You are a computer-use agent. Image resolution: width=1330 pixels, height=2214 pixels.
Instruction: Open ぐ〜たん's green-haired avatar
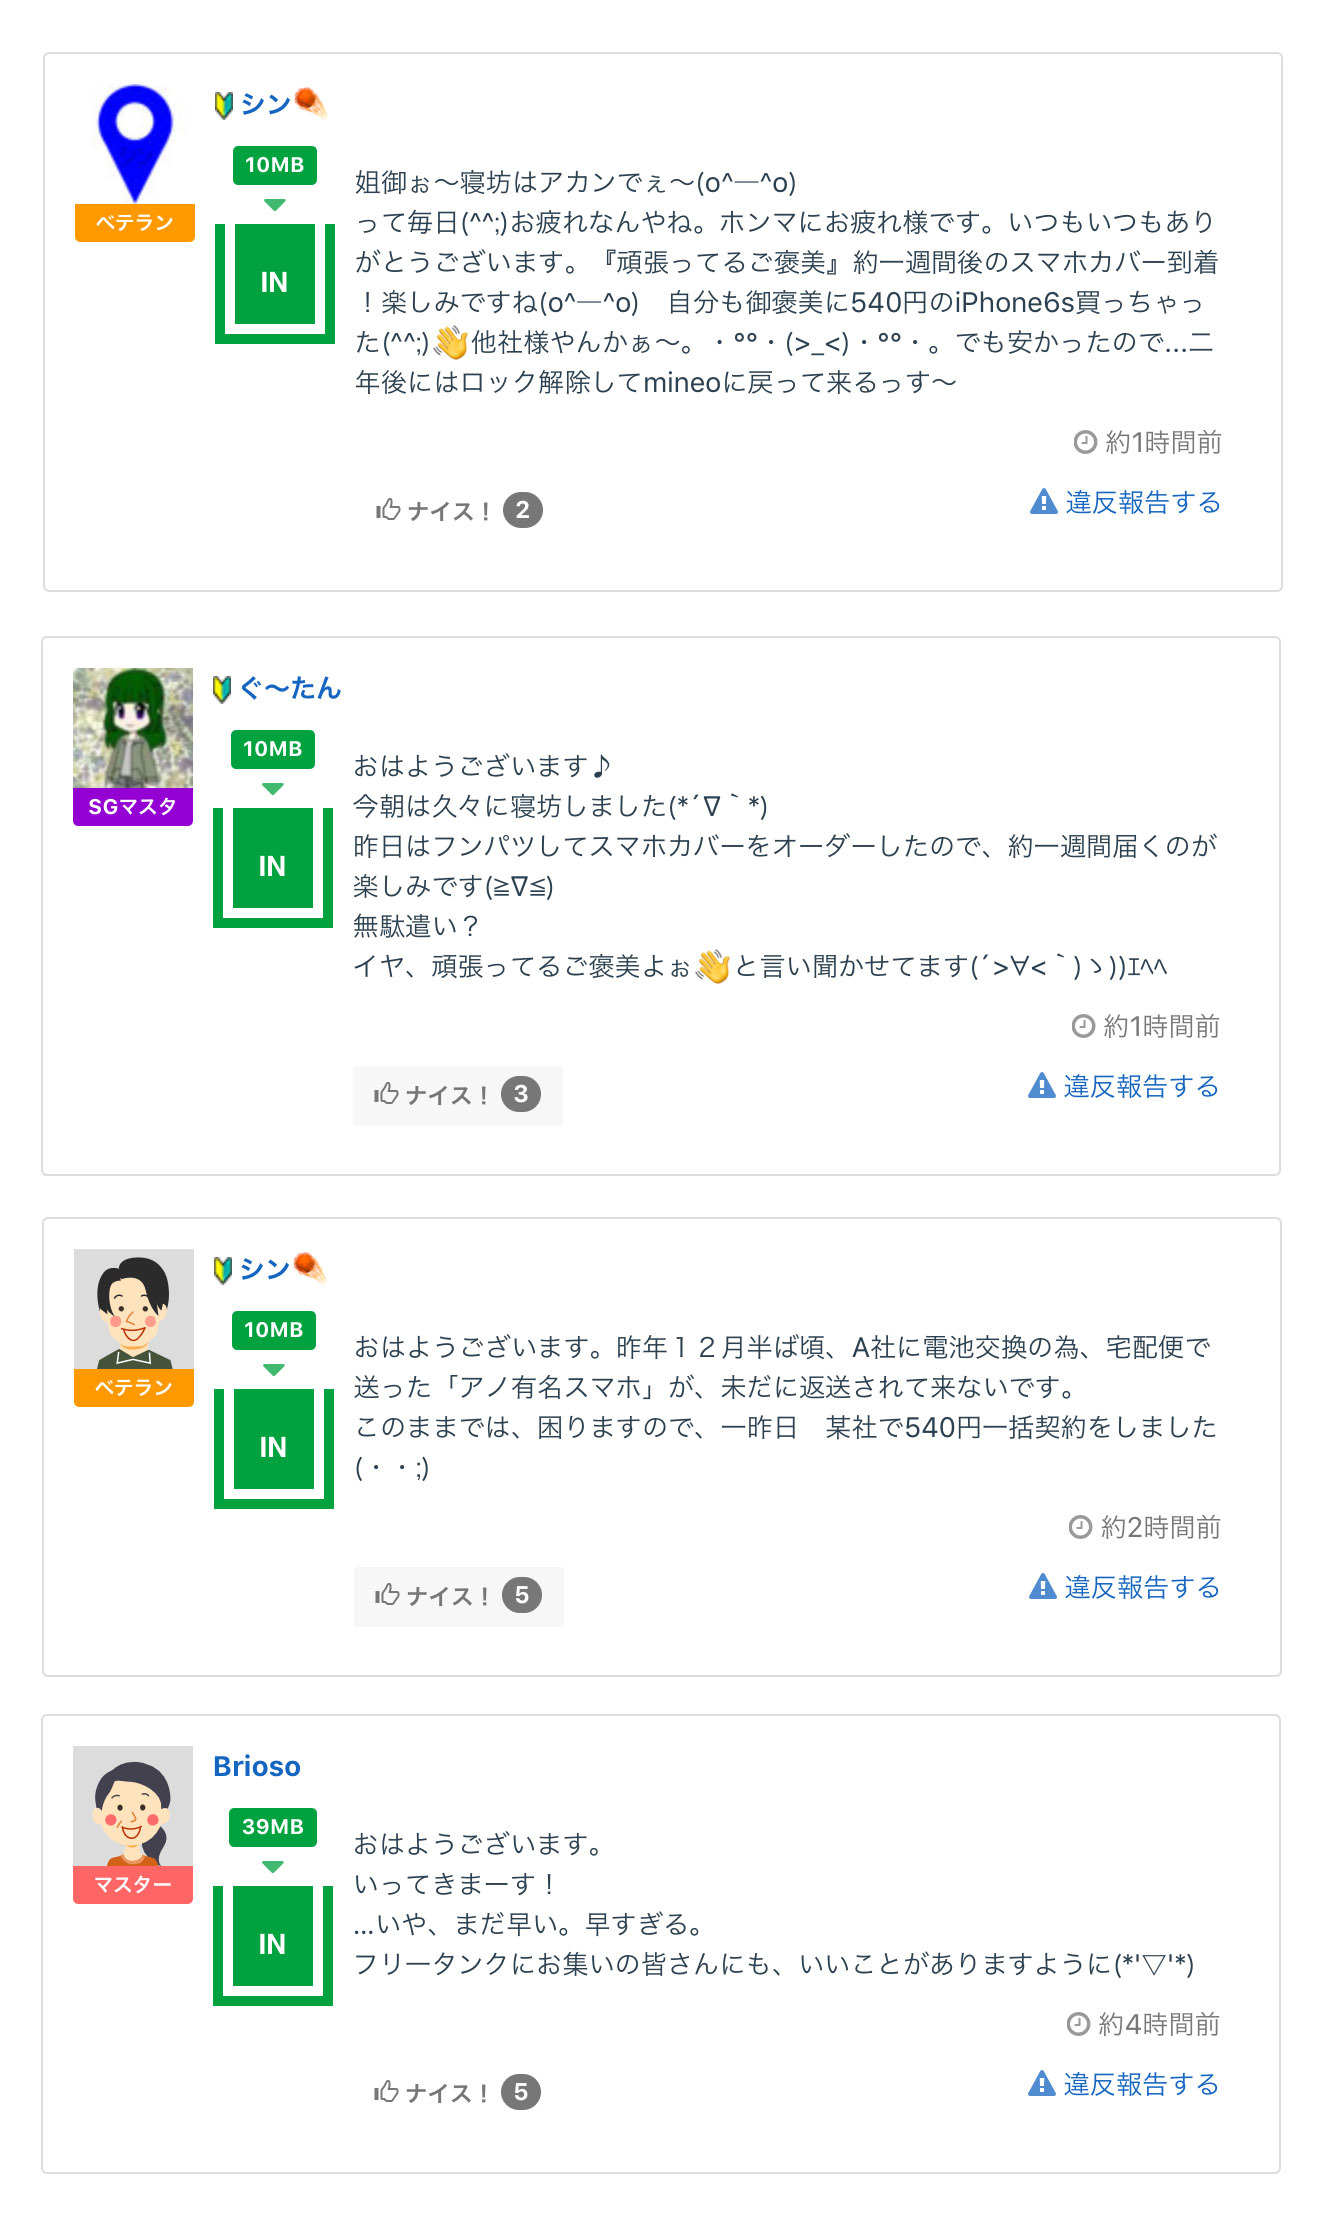pos(133,727)
